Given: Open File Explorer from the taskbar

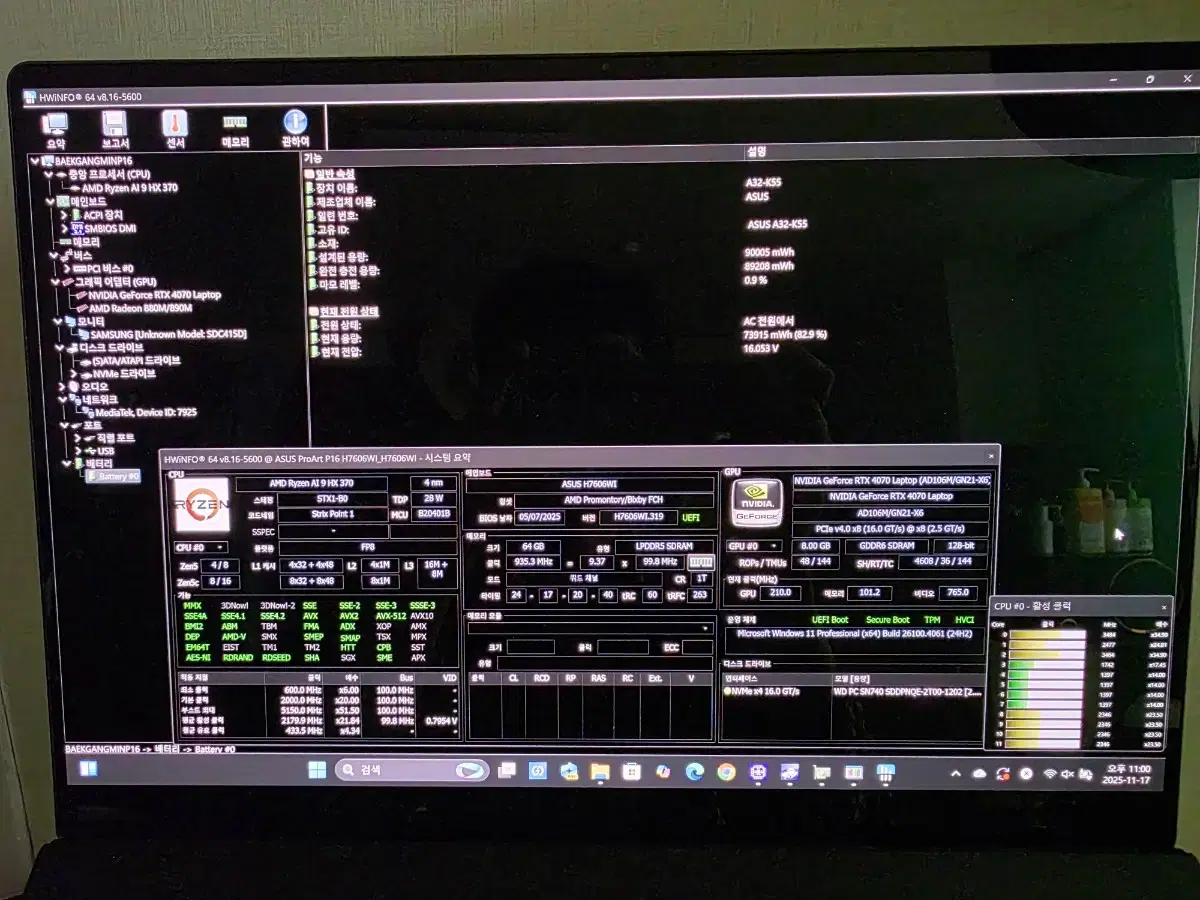Looking at the screenshot, I should tap(600, 772).
